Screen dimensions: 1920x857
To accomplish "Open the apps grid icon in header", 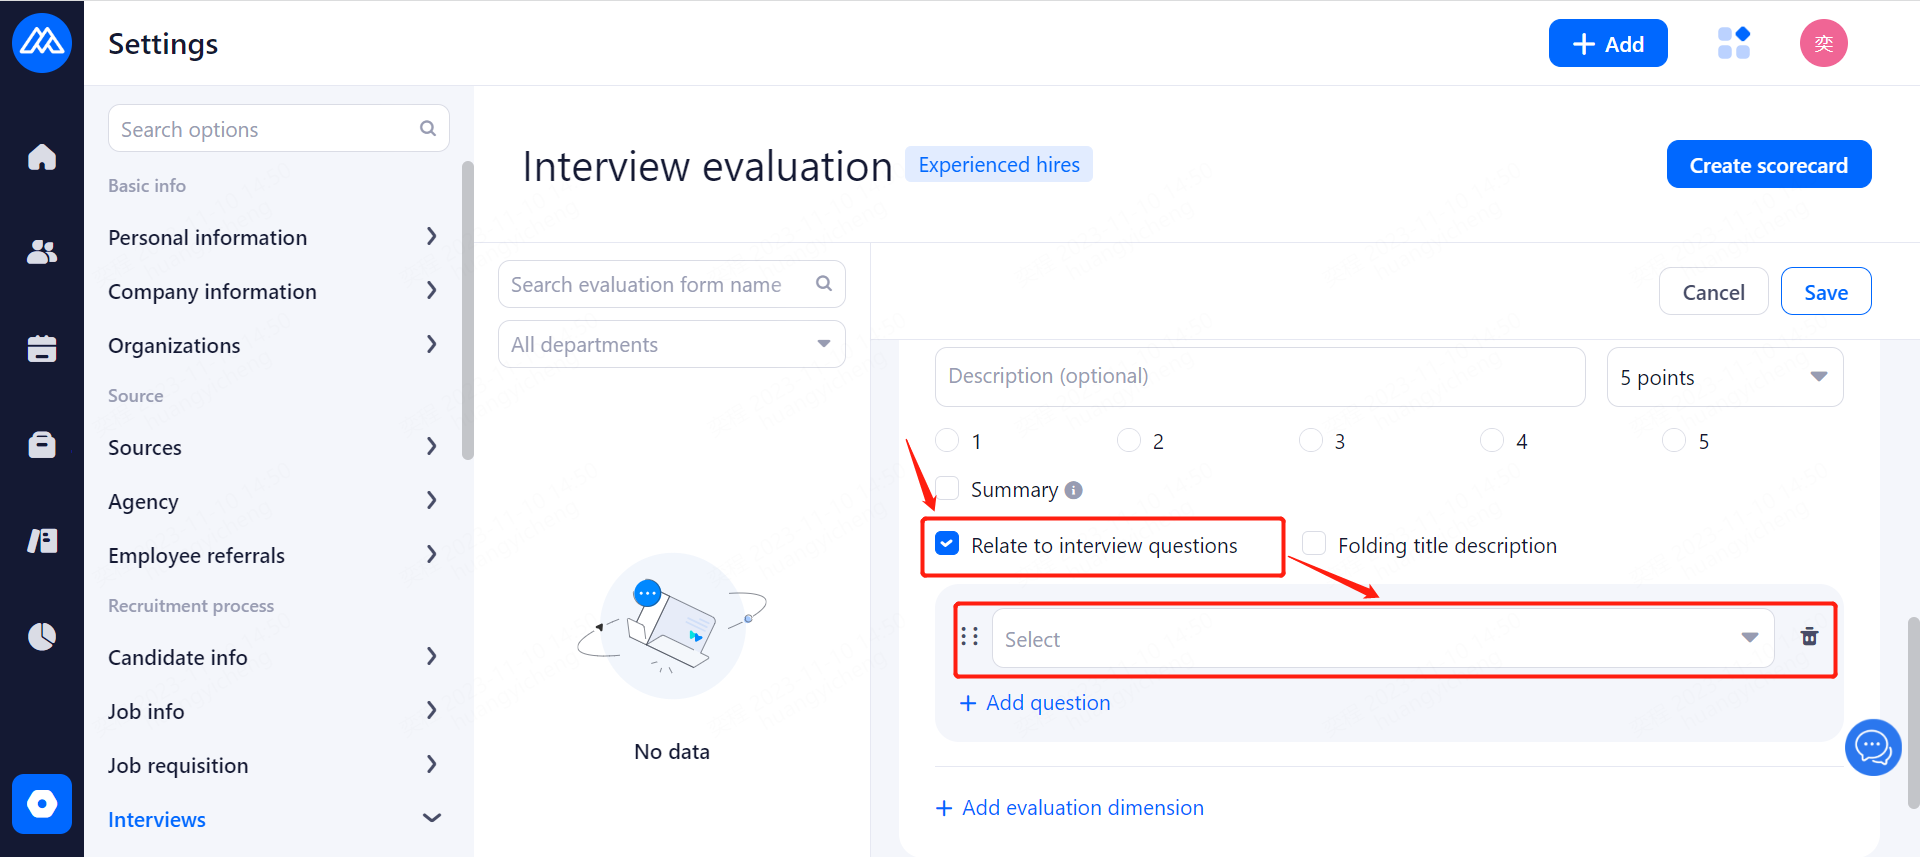I will [1733, 43].
